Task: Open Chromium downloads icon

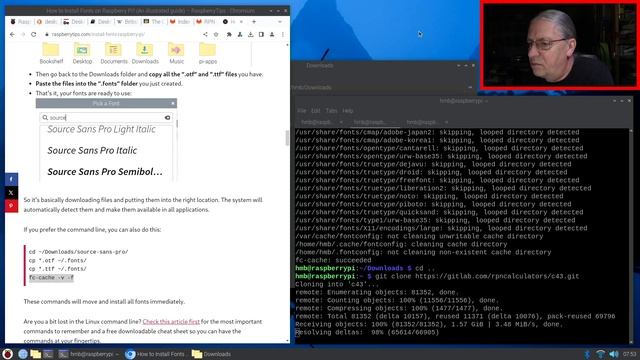Action: coord(251,35)
